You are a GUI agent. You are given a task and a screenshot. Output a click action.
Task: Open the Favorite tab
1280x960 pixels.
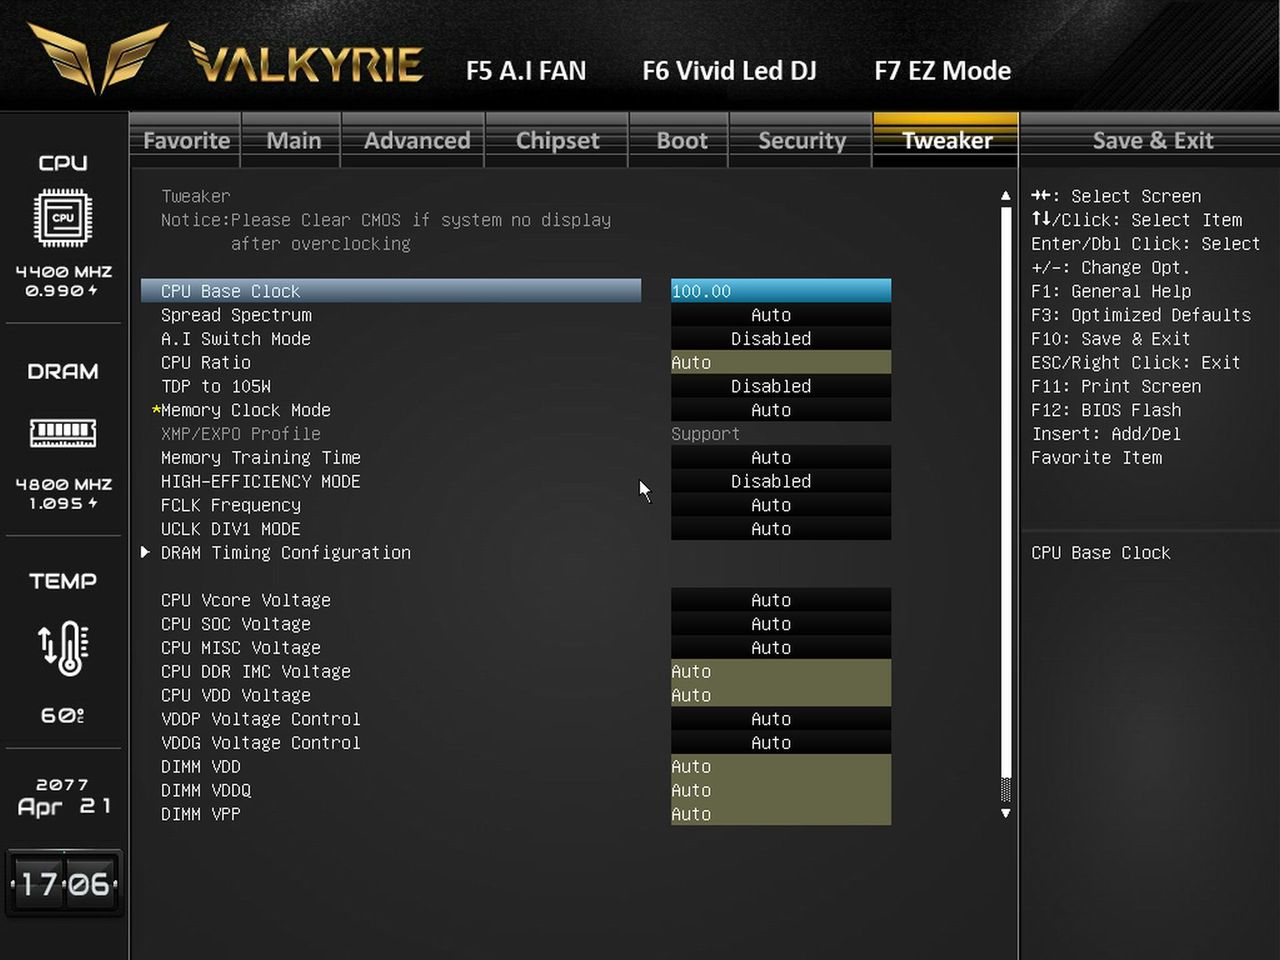(x=186, y=141)
